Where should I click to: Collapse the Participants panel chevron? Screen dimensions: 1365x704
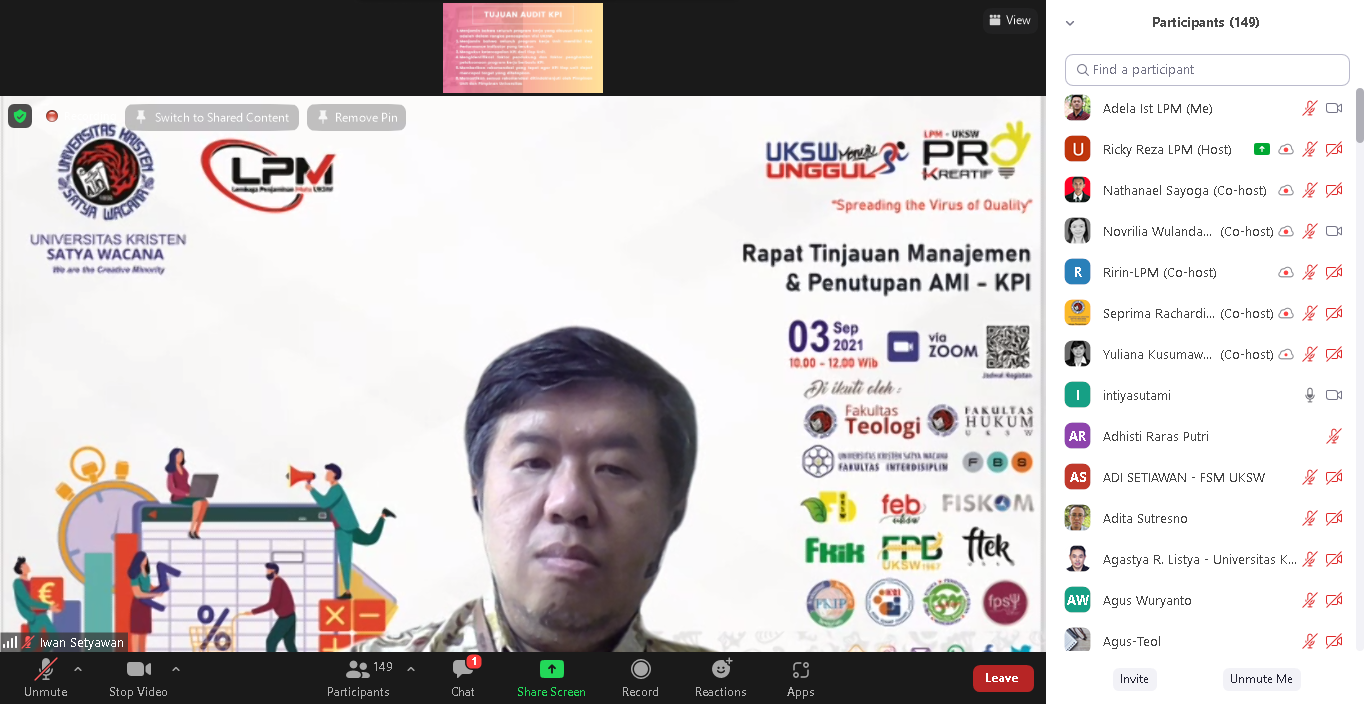pos(1070,23)
